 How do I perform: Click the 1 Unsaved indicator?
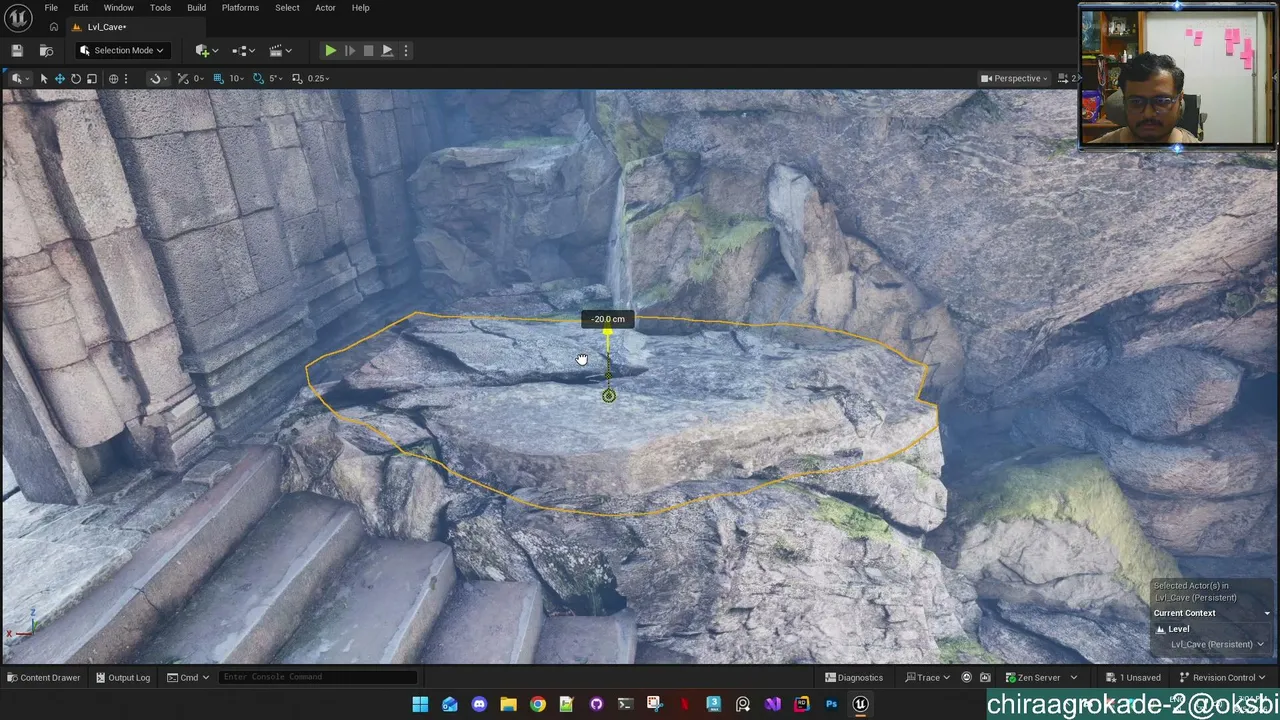(x=1133, y=678)
